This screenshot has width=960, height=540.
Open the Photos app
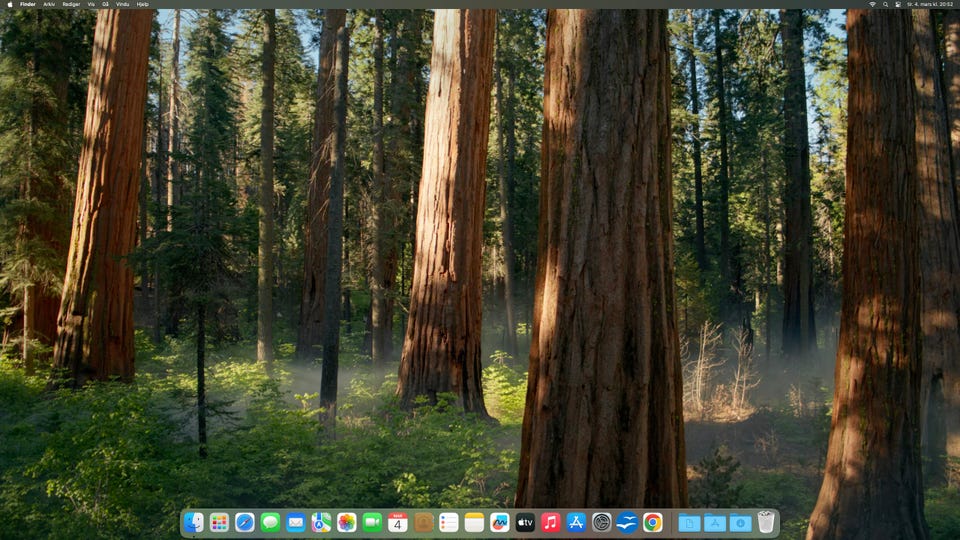pos(347,522)
